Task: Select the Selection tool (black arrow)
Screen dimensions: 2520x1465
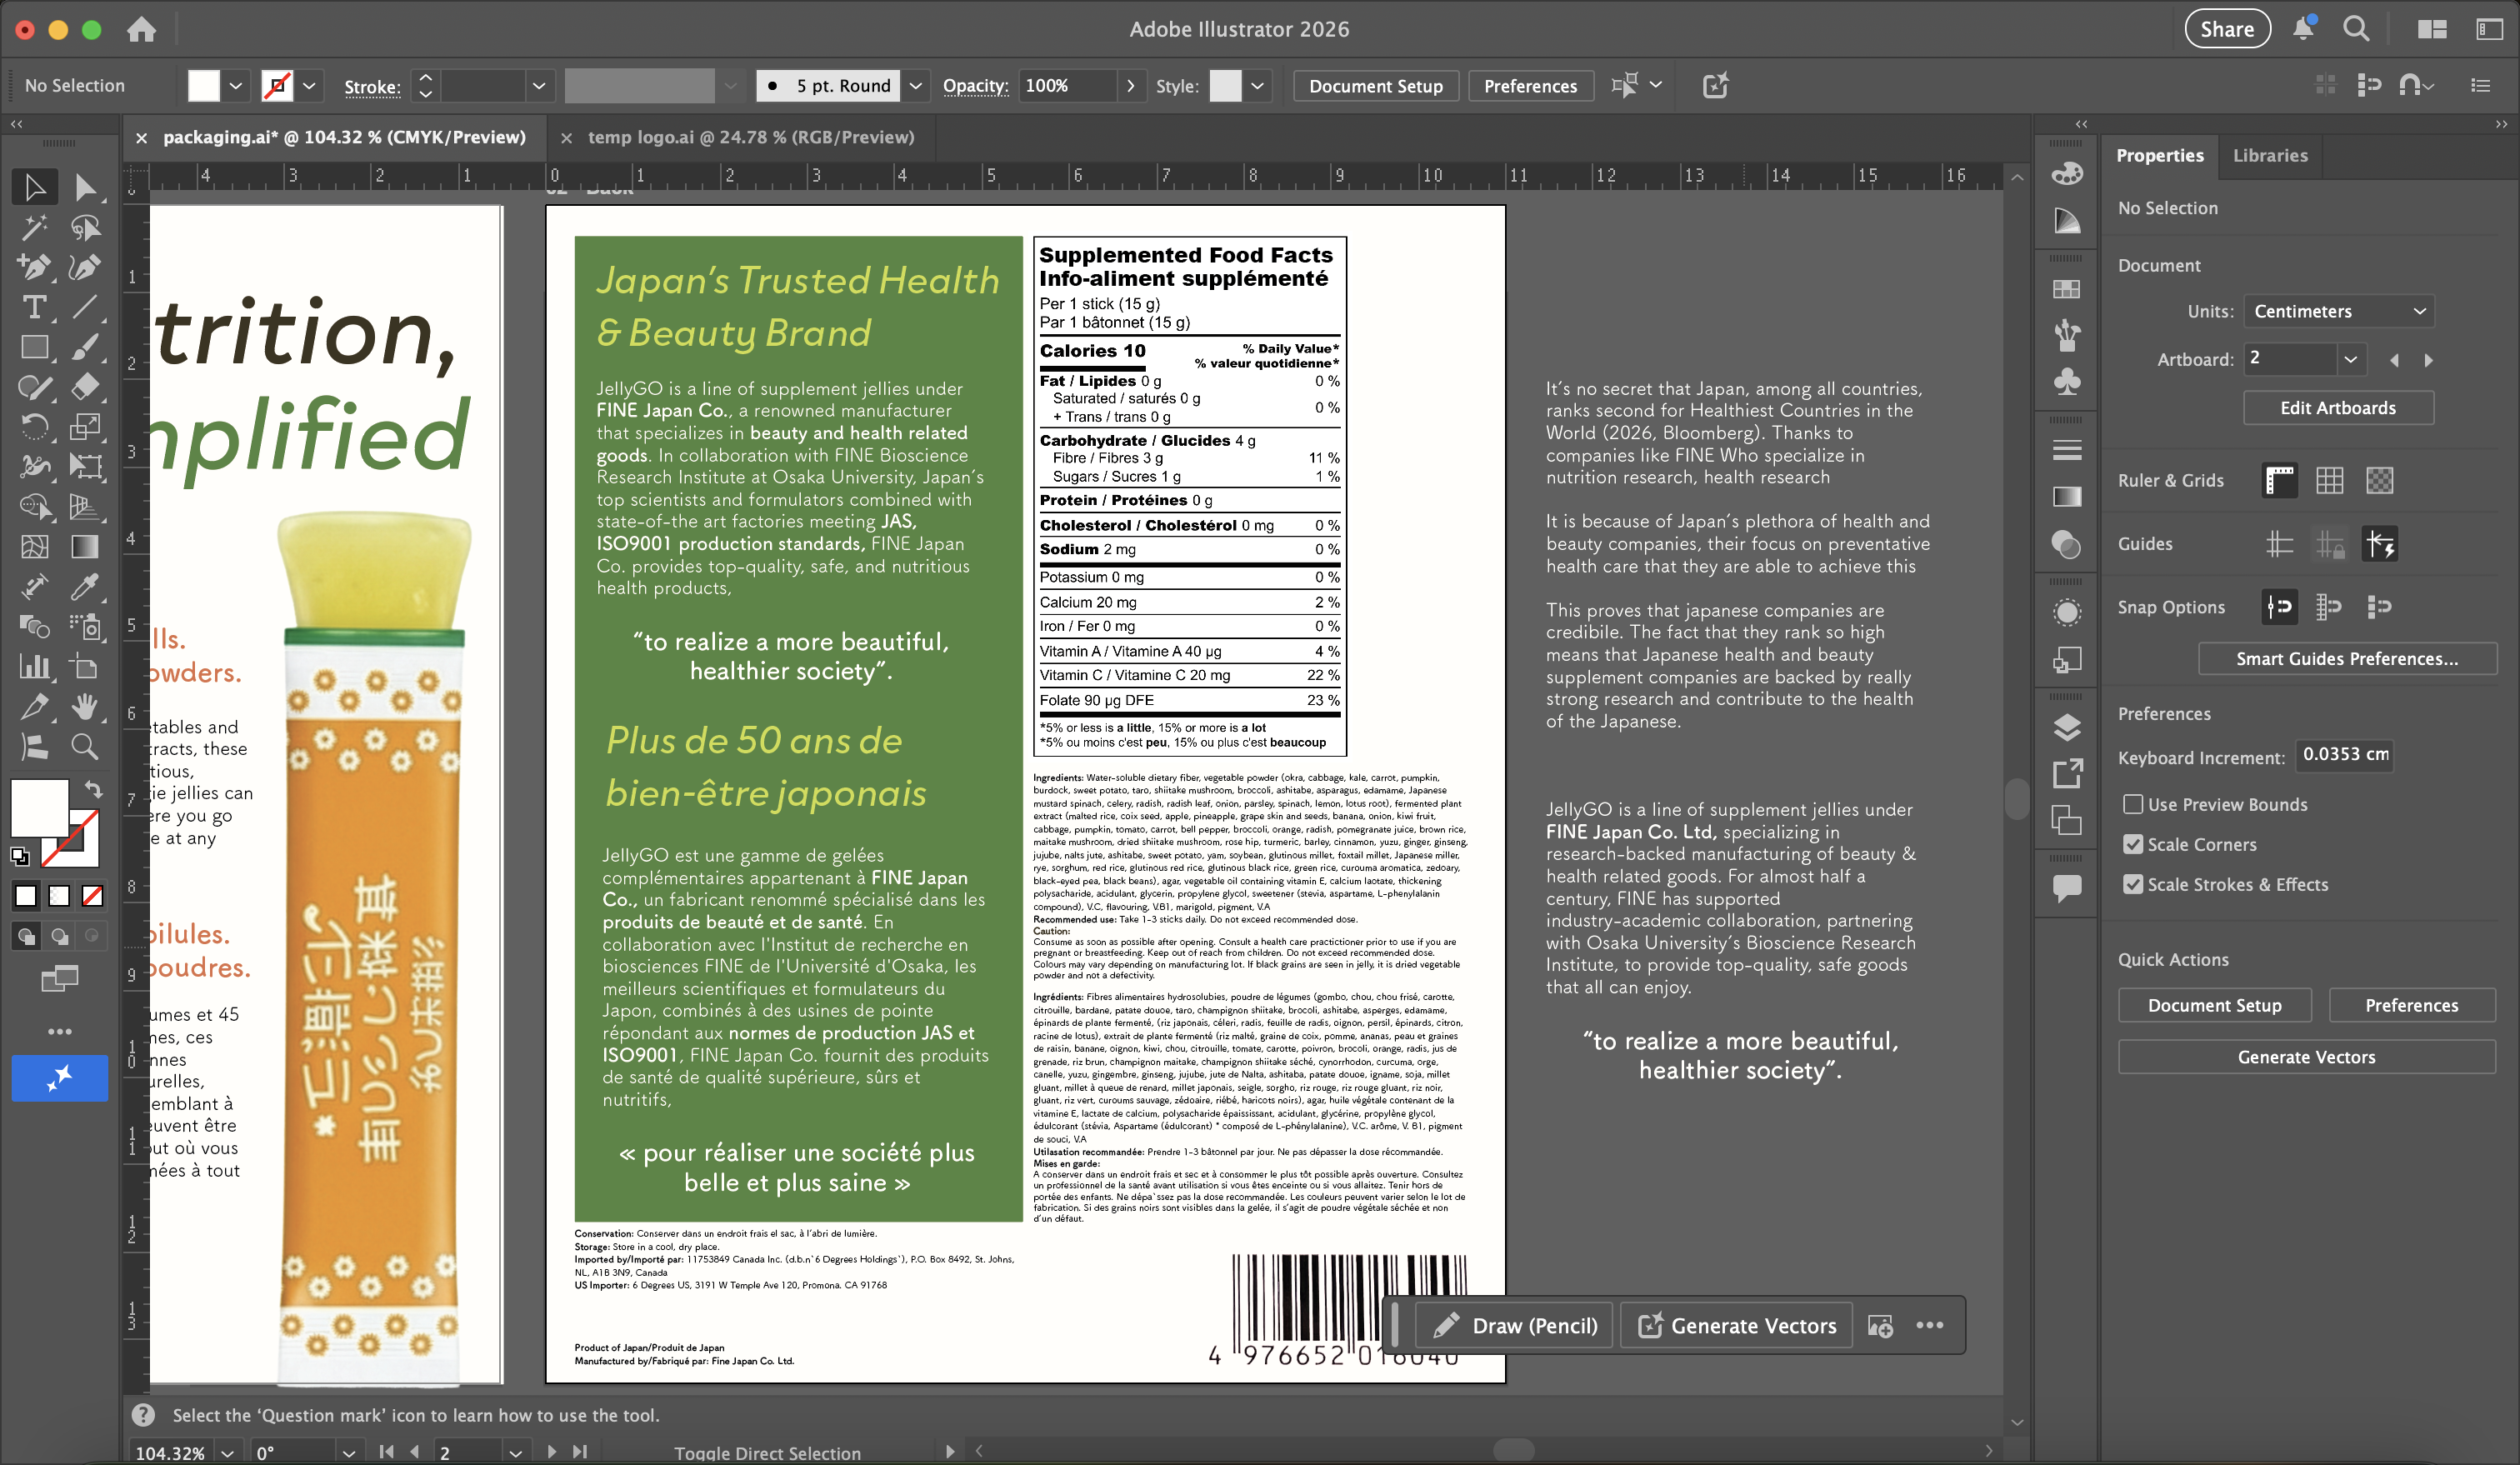Action: 34,187
